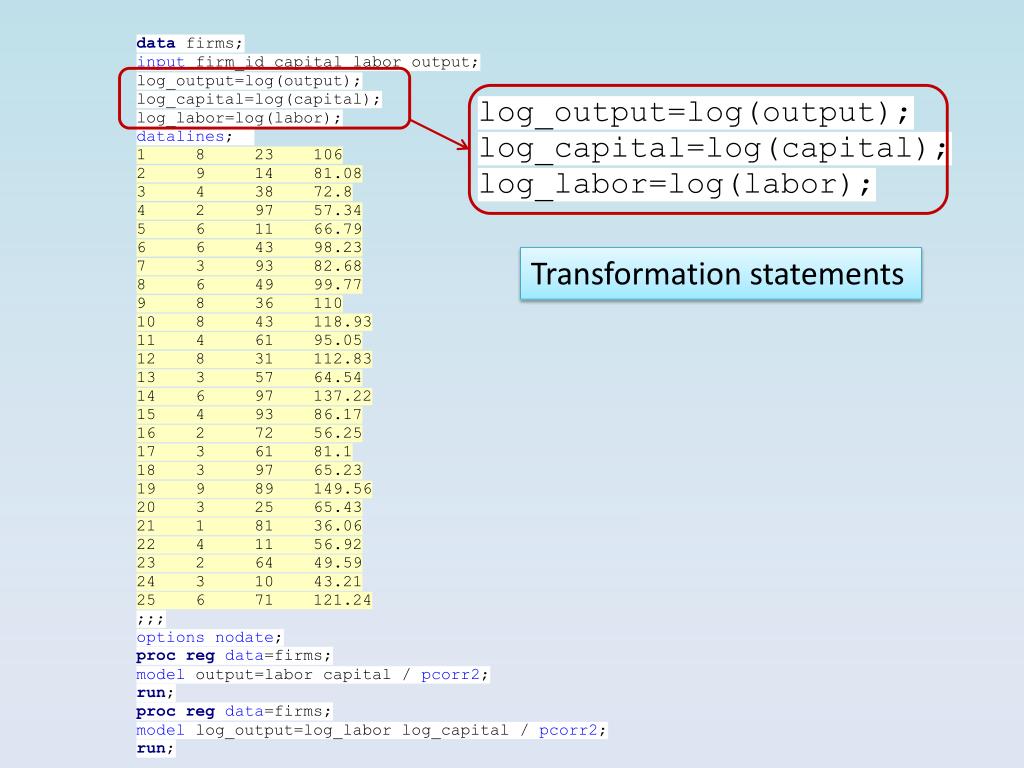
Task: Click the small log_labor=log(labor); statement
Action: [x=238, y=118]
